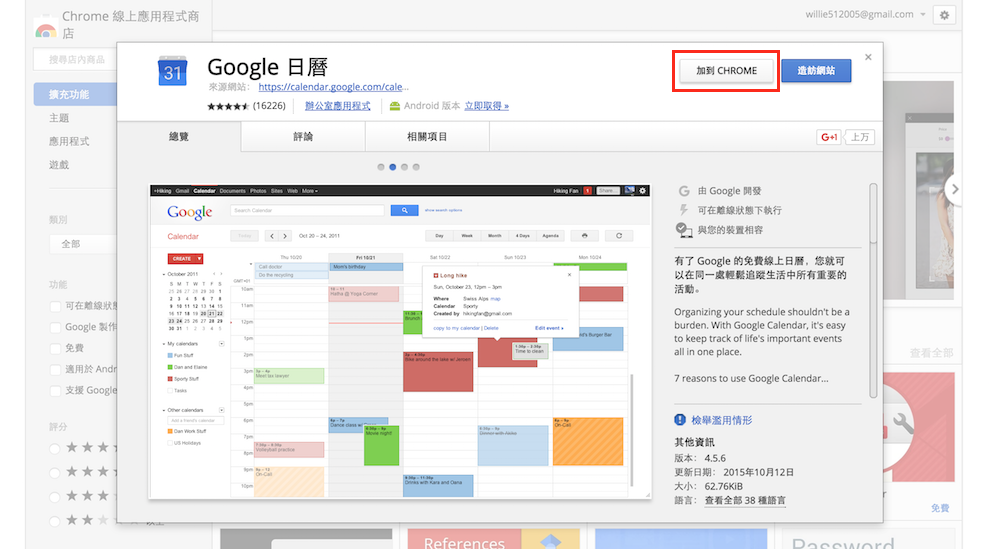The height and width of the screenshot is (549, 1000).
Task: Click the offline lightning bolt icon
Action: (684, 210)
